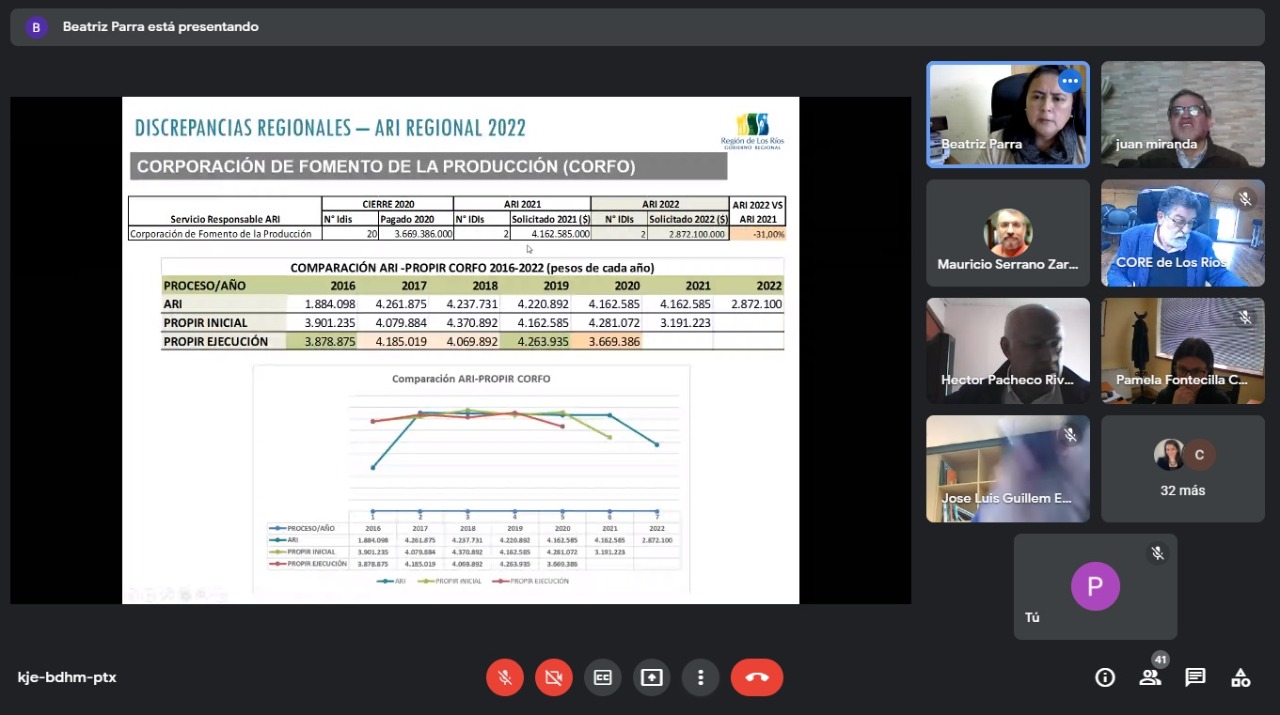Open the more options menu

[701, 677]
